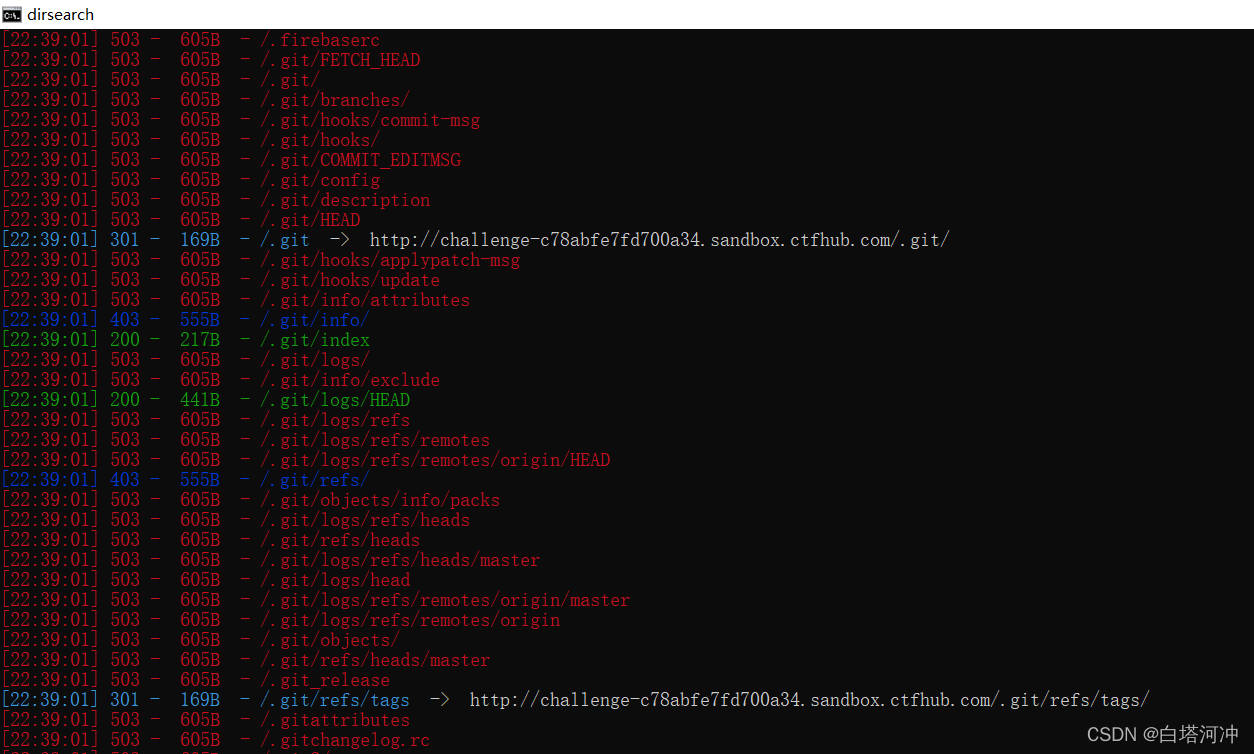This screenshot has height=754, width=1254.
Task: Click the /.gitattributes result entry
Action: click(x=335, y=719)
